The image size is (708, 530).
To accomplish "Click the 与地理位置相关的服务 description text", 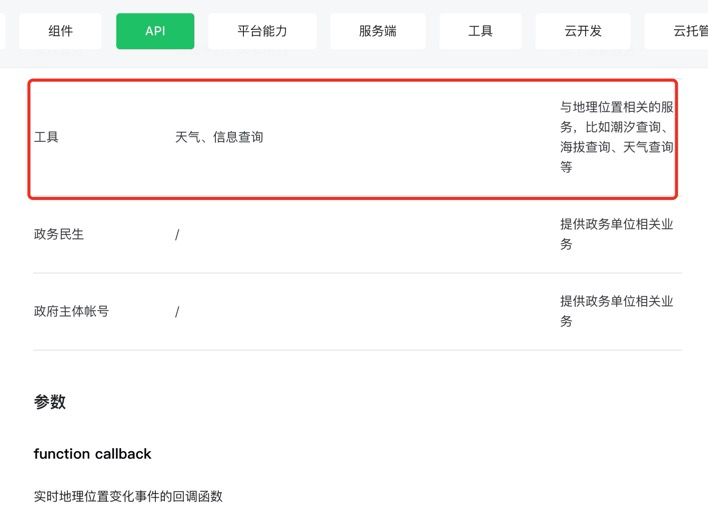I will click(616, 137).
